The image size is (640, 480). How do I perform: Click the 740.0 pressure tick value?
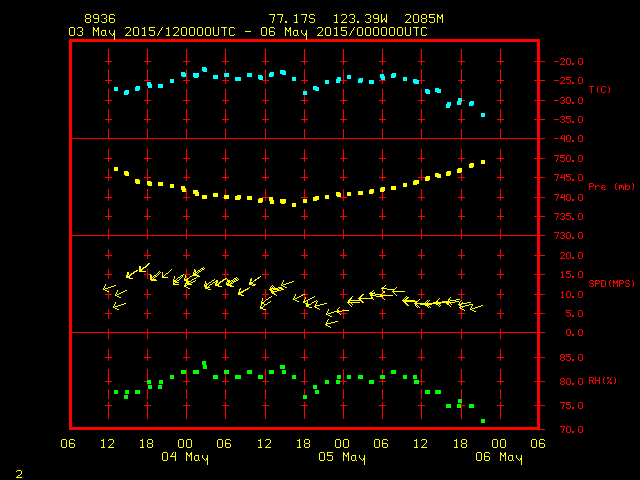(x=569, y=198)
